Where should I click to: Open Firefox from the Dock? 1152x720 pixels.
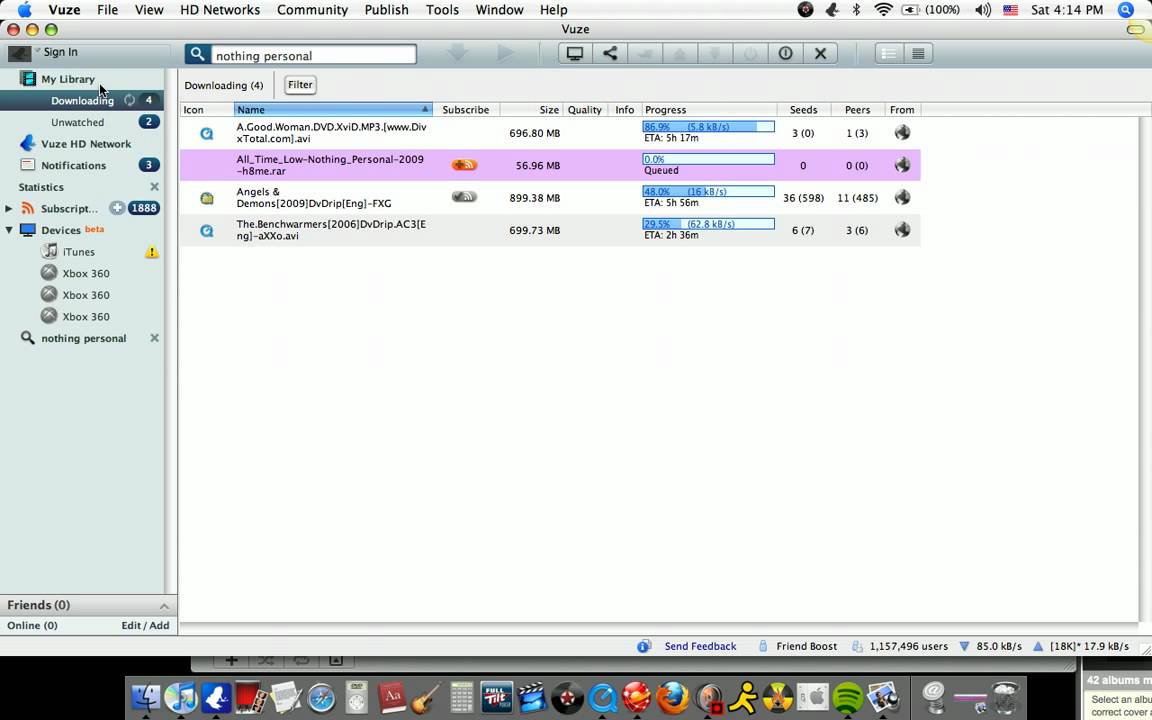click(x=672, y=697)
